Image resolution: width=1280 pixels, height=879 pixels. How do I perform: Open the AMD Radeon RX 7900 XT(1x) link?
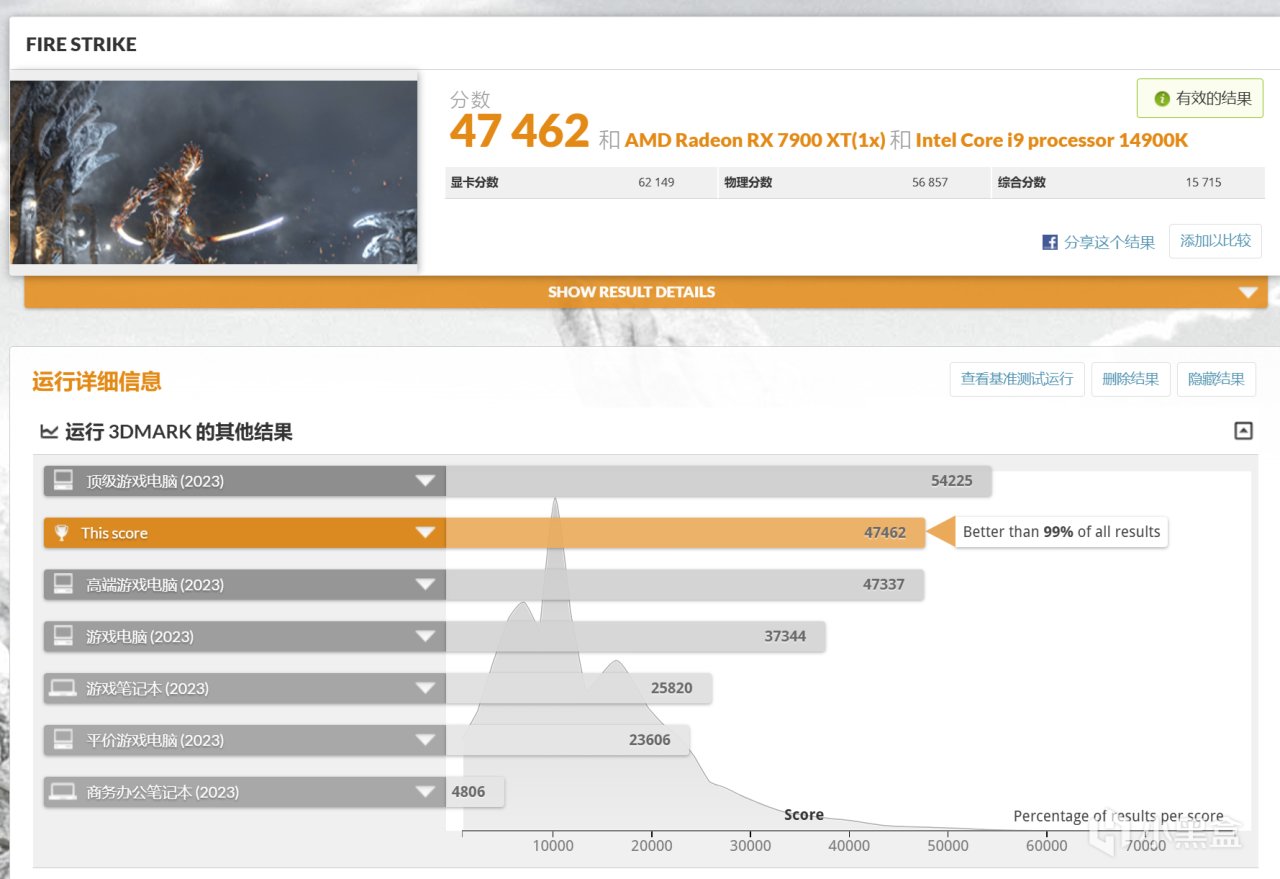(x=755, y=140)
